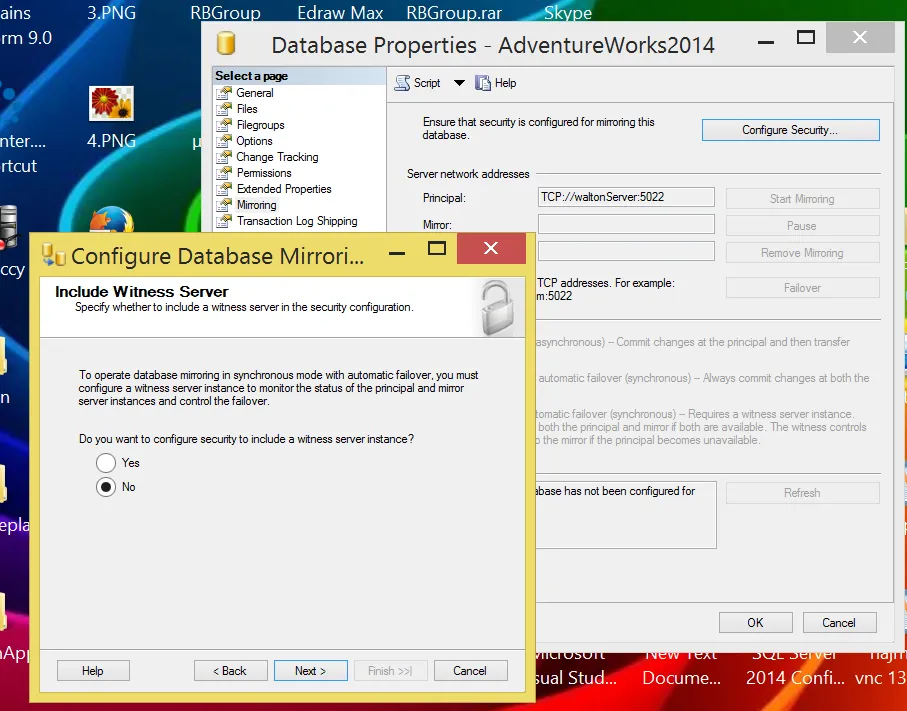Close the Database Properties window

(x=860, y=38)
